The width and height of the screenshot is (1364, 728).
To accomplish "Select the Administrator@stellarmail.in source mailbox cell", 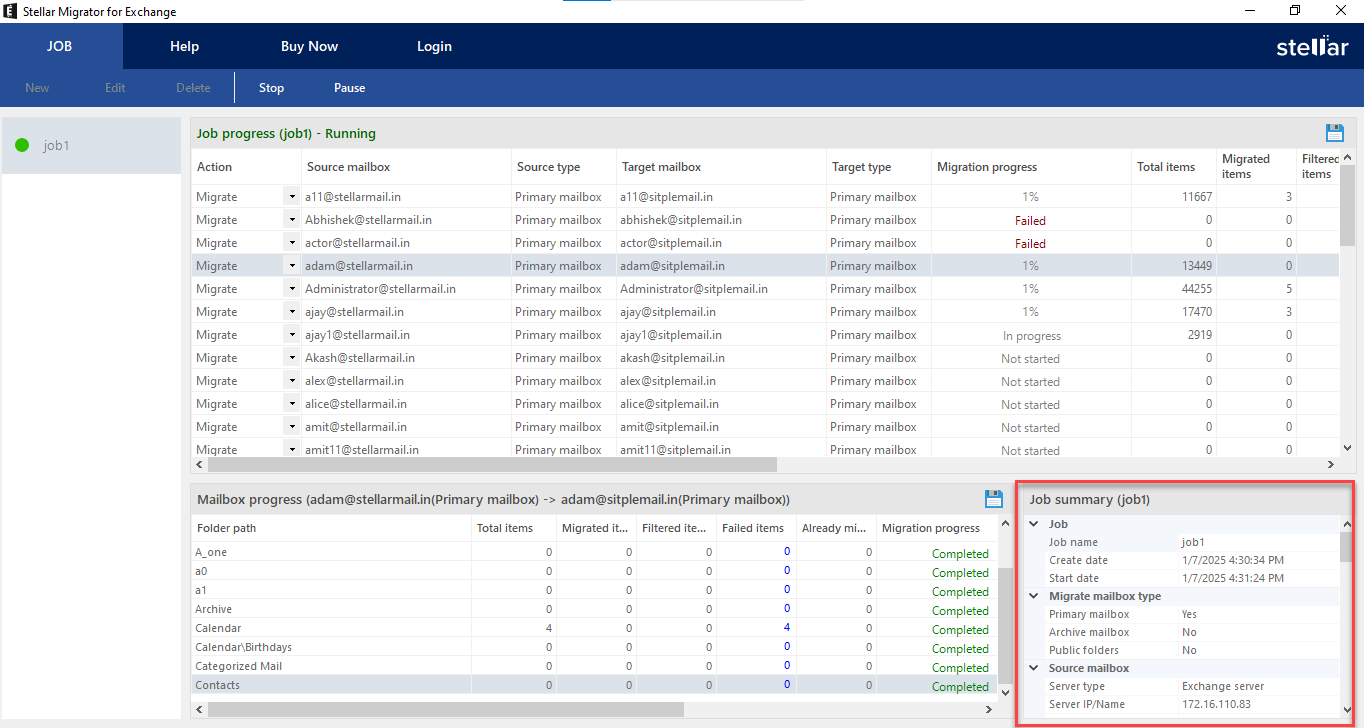I will click(406, 289).
